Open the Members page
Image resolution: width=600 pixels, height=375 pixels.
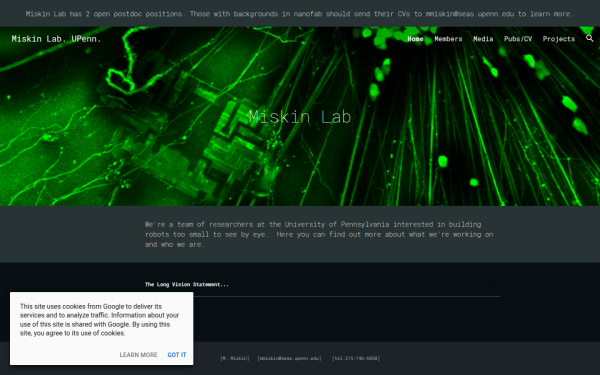coord(448,39)
